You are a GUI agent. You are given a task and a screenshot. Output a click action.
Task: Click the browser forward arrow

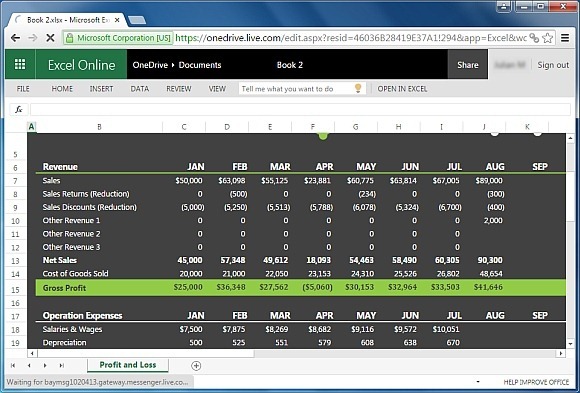(33, 38)
